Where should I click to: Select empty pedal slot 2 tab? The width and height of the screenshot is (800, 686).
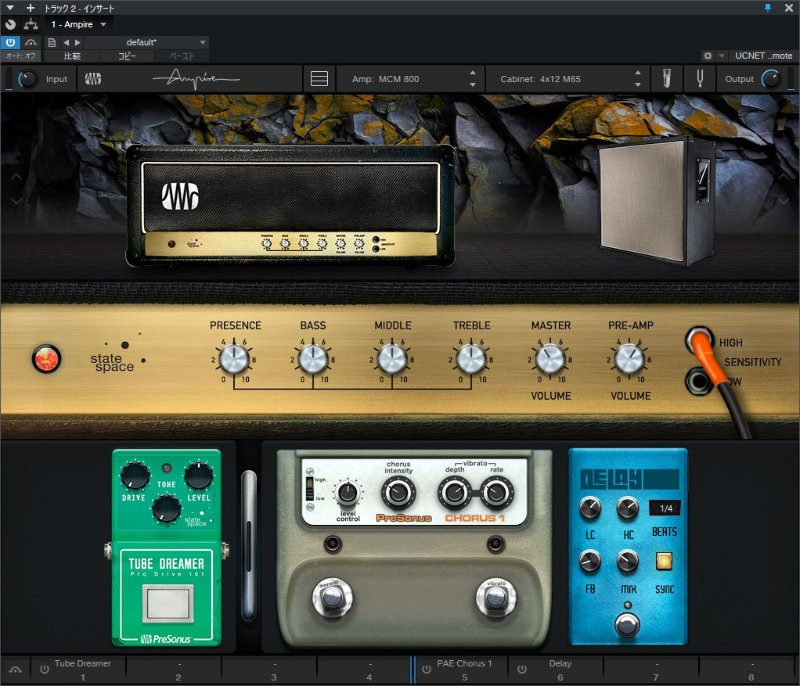click(x=173, y=670)
